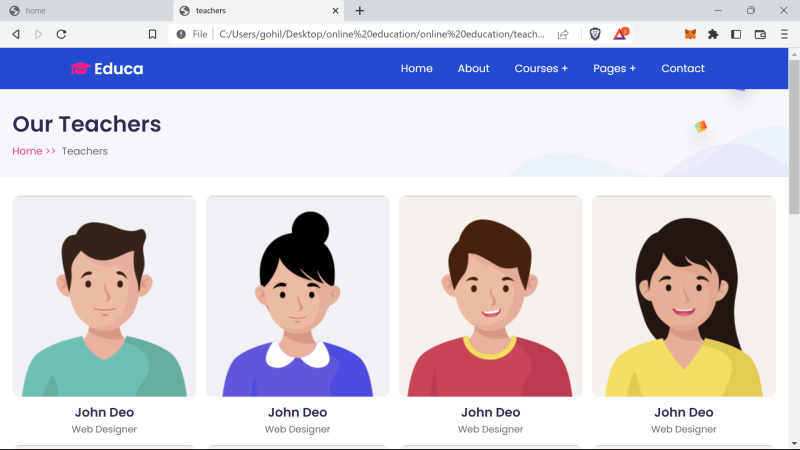
Task: Click teacher photo with red shirt
Action: point(490,296)
